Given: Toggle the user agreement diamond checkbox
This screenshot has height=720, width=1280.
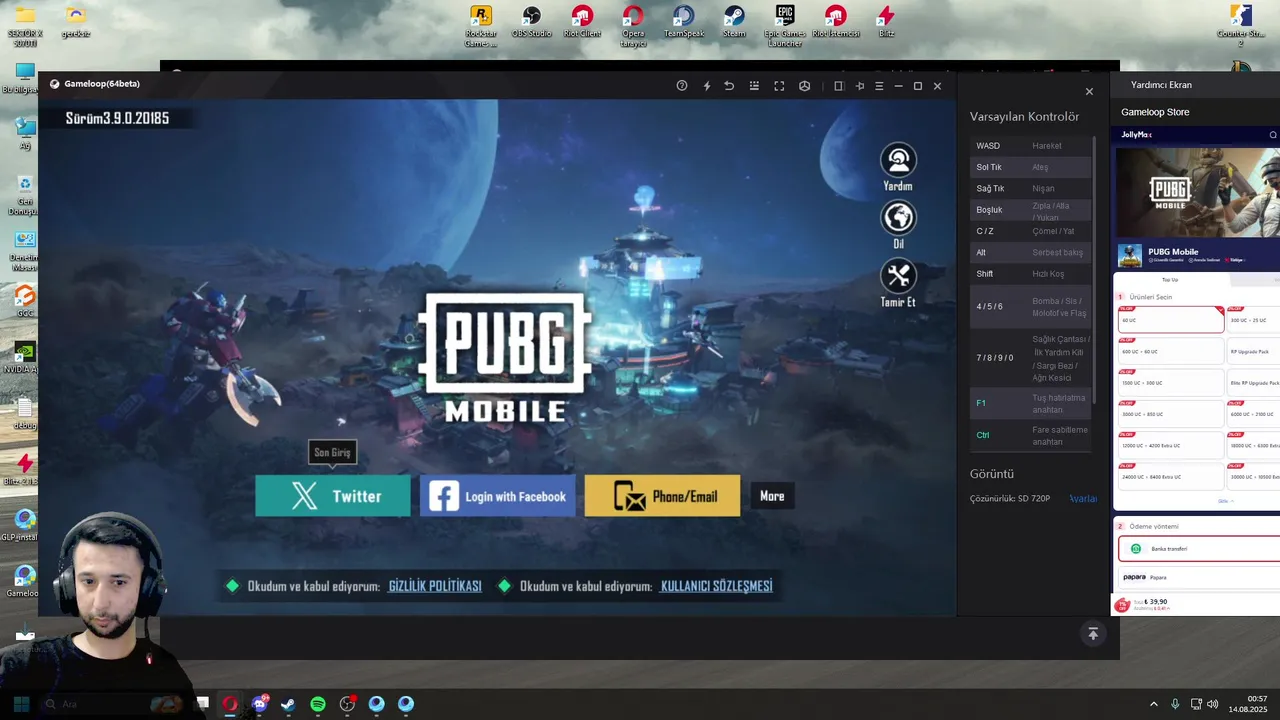Looking at the screenshot, I should 505,586.
